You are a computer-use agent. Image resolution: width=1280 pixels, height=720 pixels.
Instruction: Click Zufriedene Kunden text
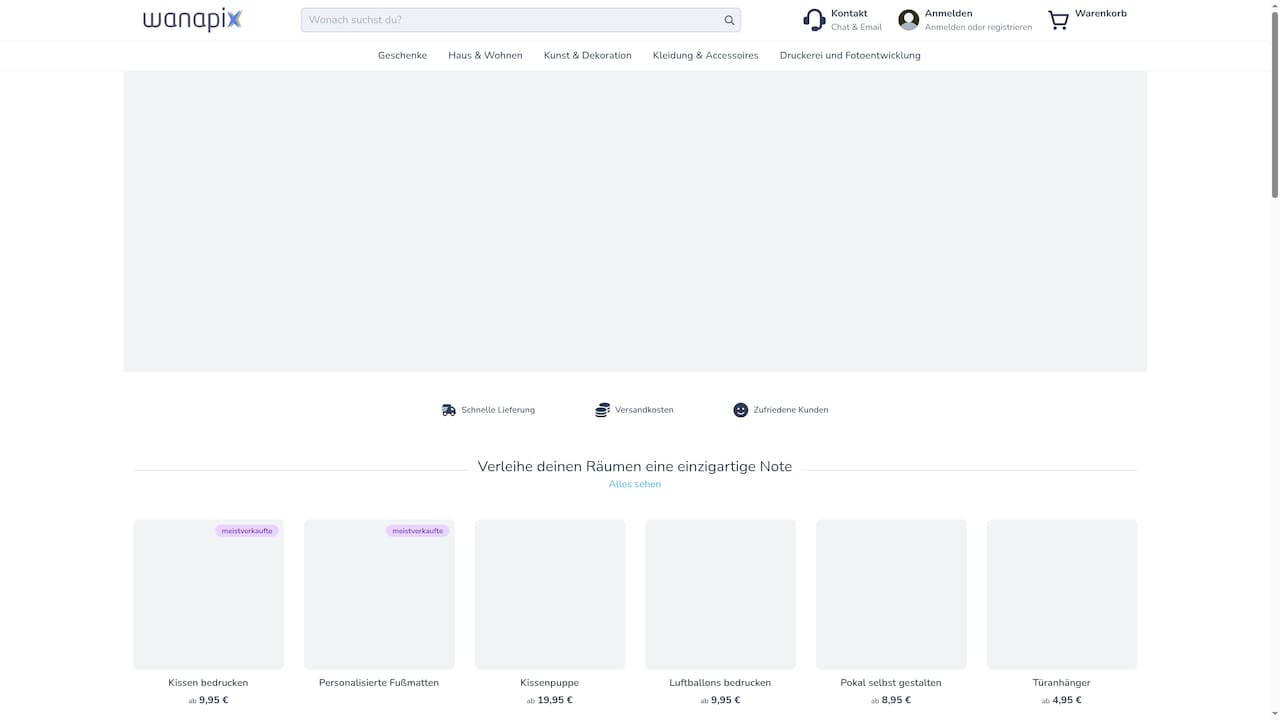pyautogui.click(x=790, y=410)
